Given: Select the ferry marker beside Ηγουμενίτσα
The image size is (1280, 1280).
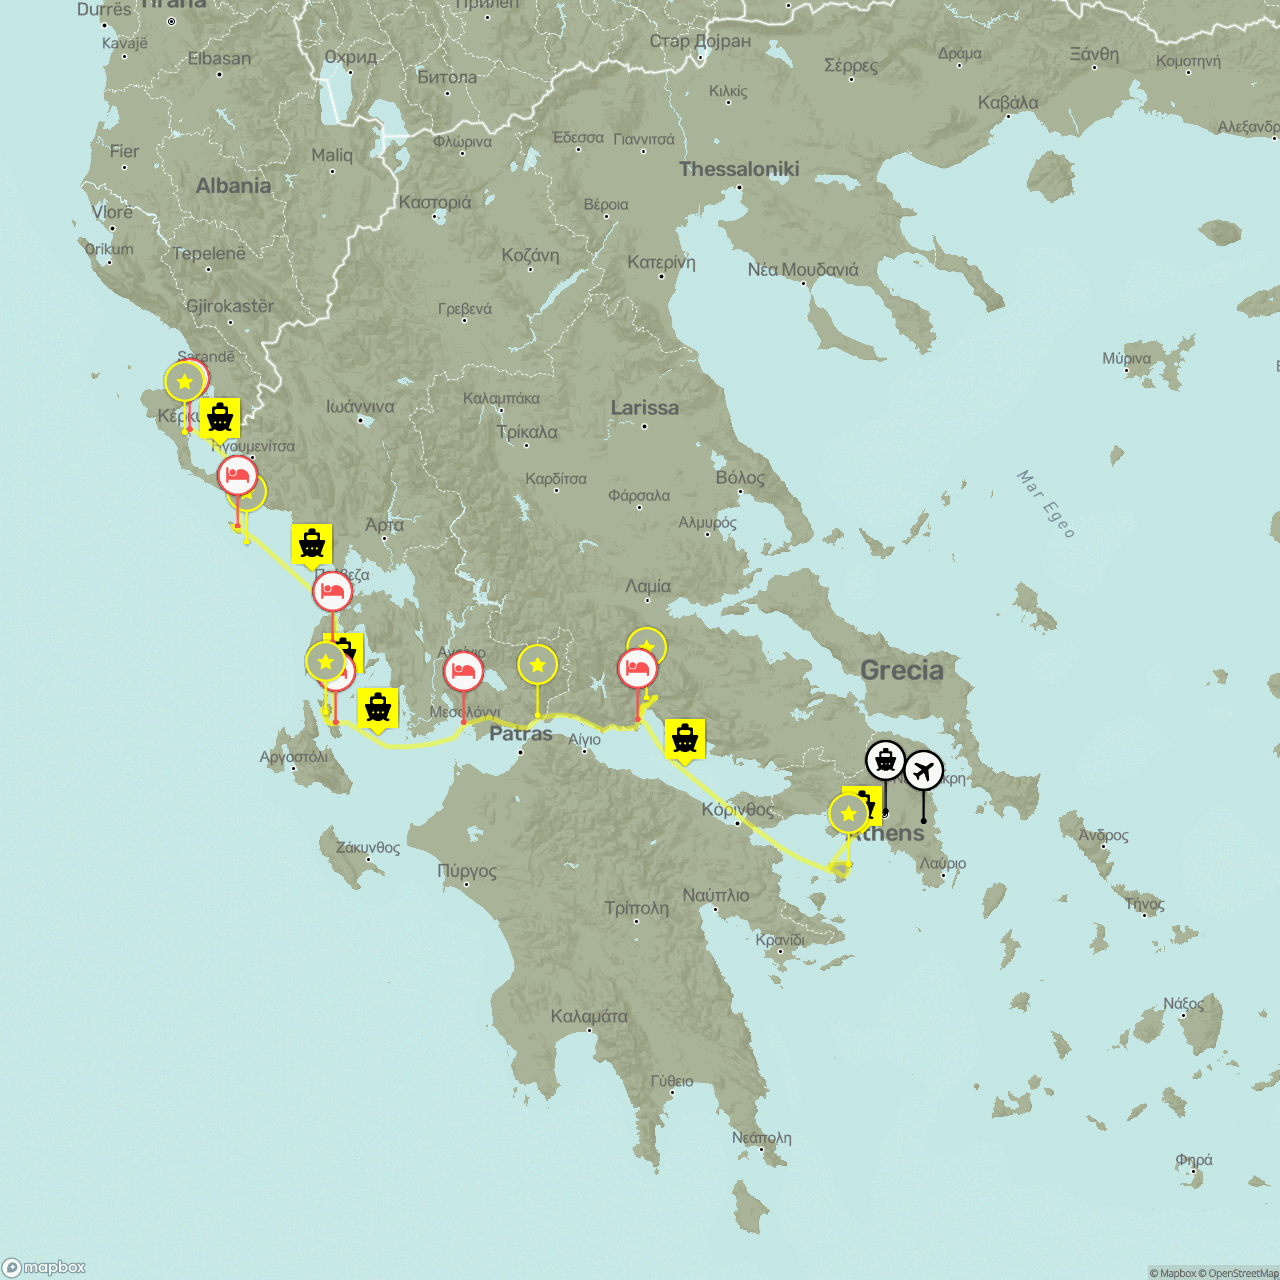Looking at the screenshot, I should [220, 418].
